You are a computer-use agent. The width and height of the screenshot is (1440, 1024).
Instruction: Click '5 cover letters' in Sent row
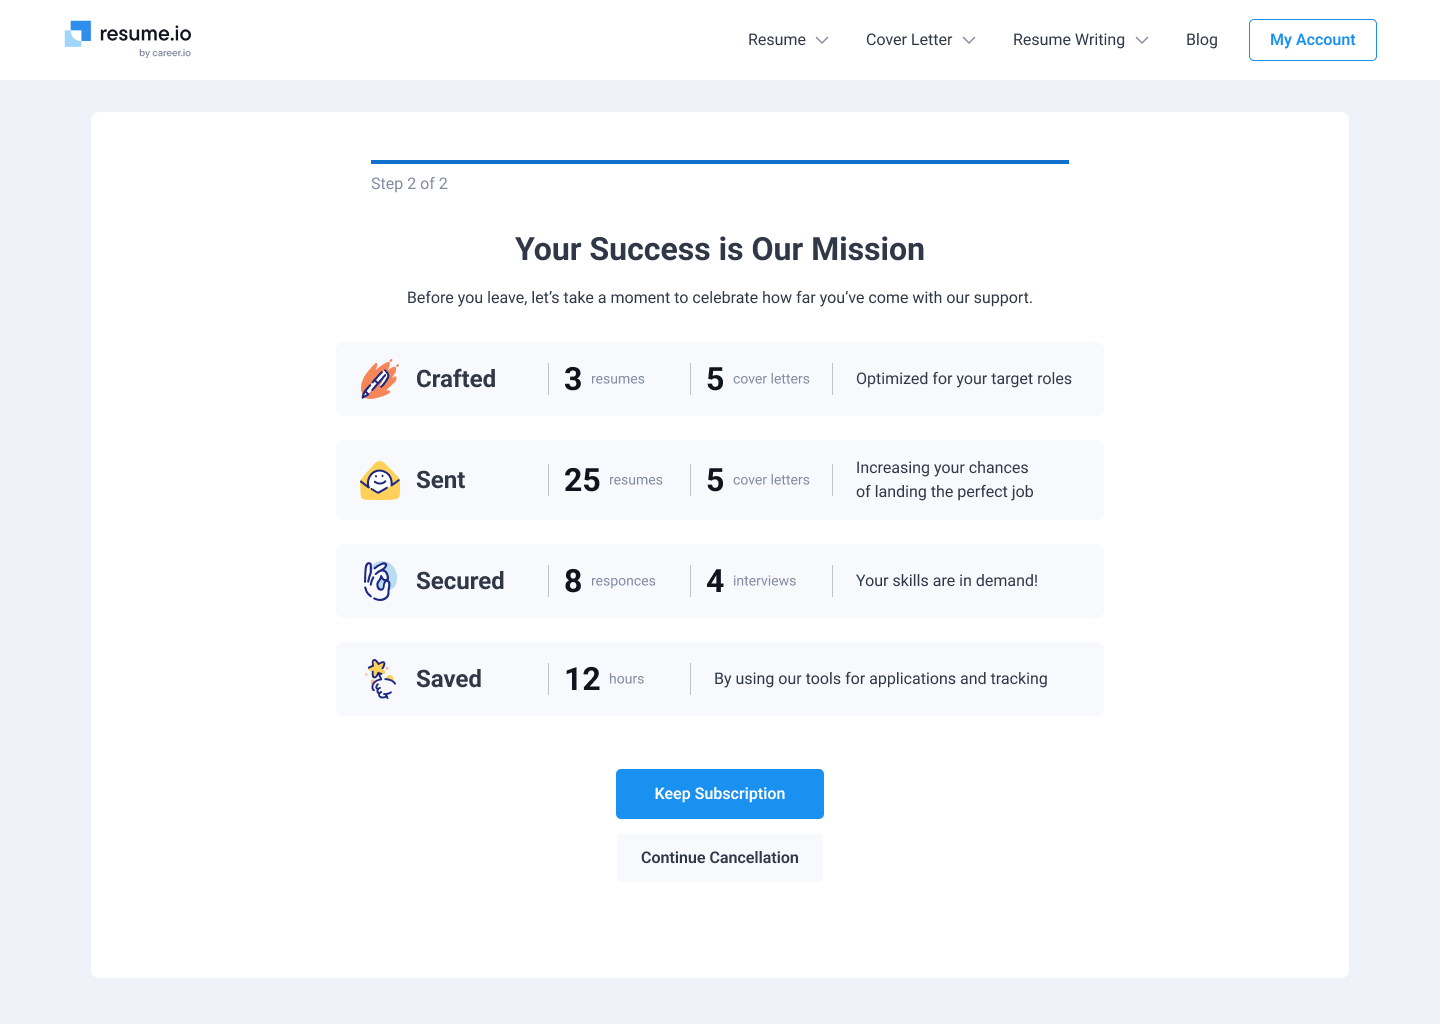tap(758, 480)
